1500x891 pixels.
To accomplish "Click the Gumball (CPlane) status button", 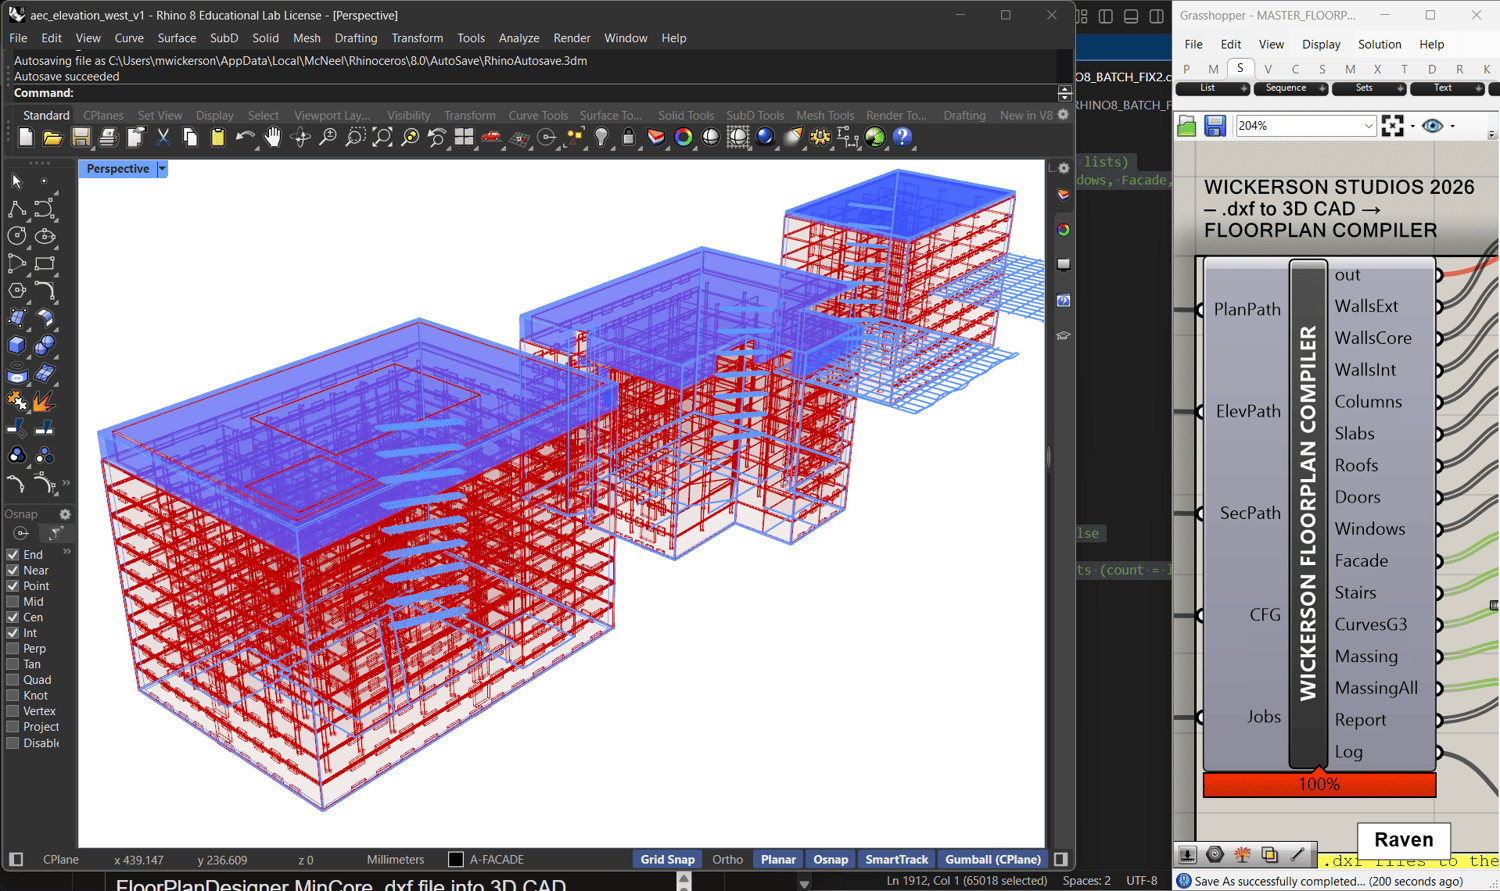I will (x=992, y=860).
